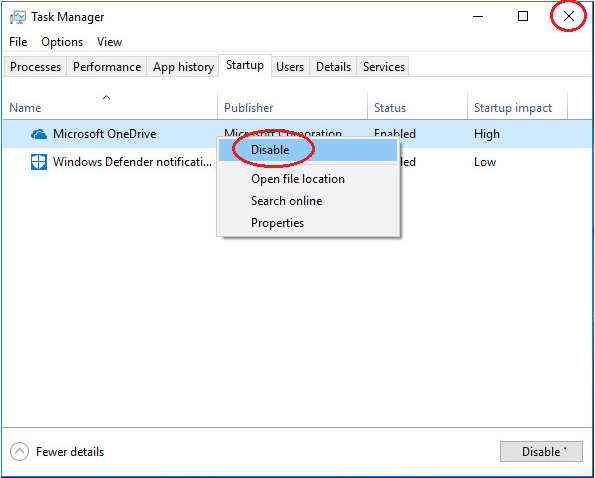This screenshot has height=478, width=595.
Task: Sort by the Publisher column header
Action: click(x=292, y=105)
